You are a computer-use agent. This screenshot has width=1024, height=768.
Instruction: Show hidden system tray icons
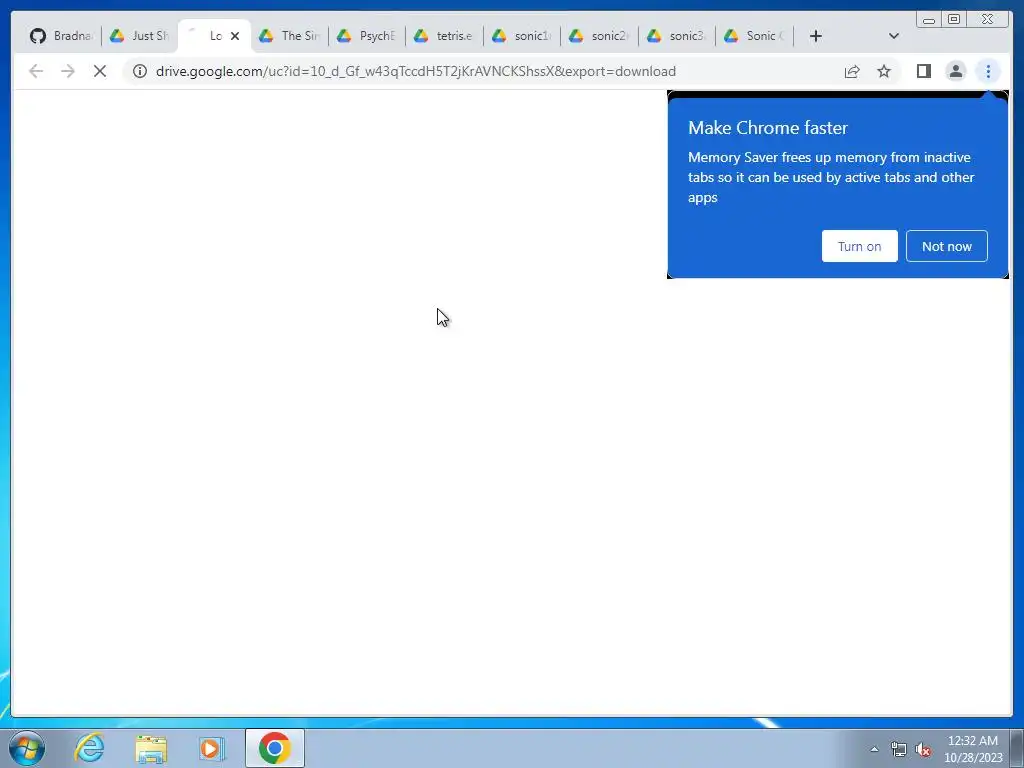[x=874, y=749]
